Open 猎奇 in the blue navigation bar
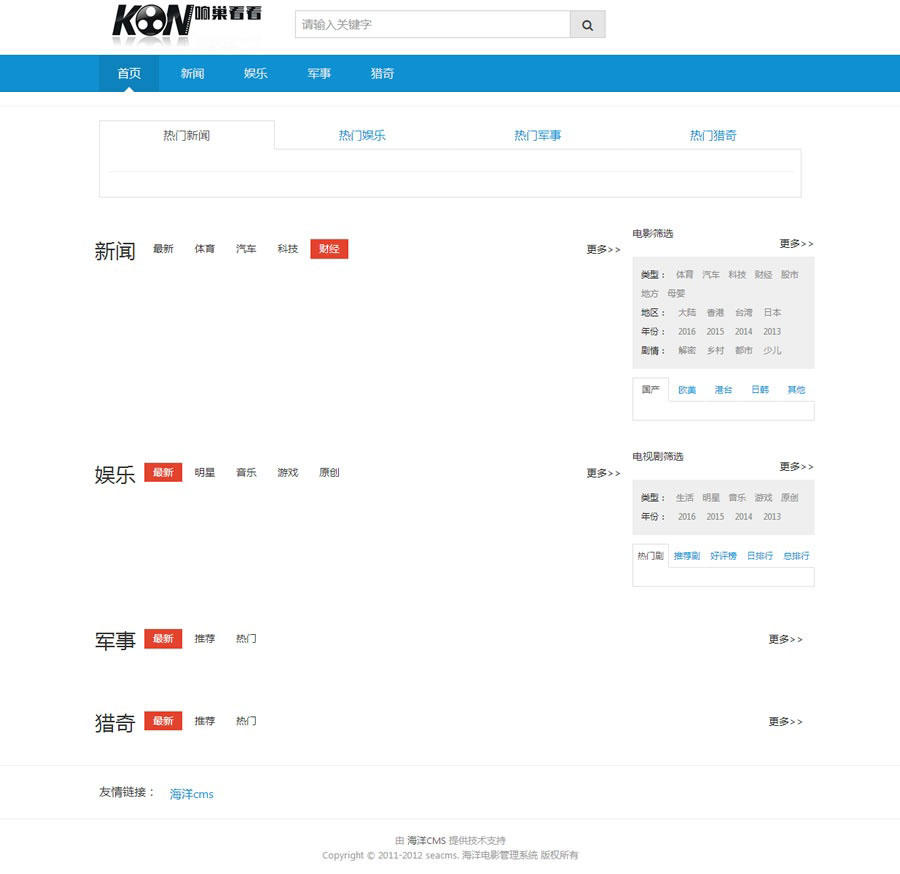The width and height of the screenshot is (900, 874). point(382,73)
